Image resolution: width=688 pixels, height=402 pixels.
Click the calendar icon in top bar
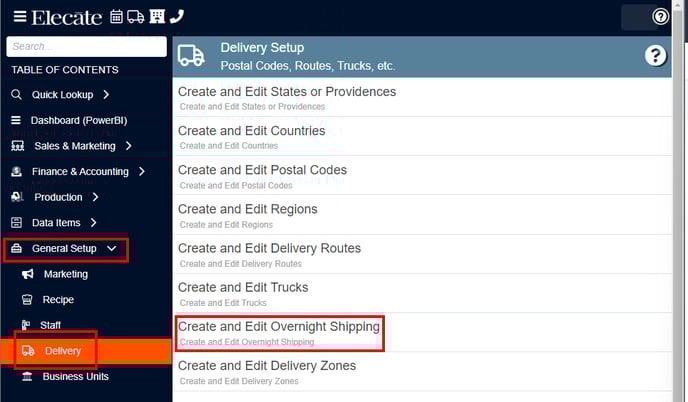[x=116, y=17]
